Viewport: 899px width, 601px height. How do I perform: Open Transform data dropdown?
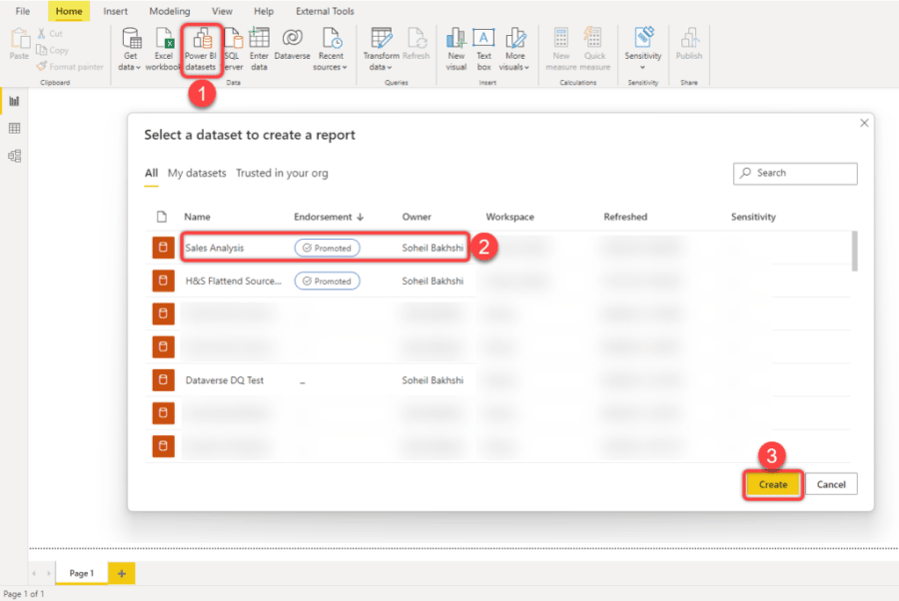[x=381, y=49]
